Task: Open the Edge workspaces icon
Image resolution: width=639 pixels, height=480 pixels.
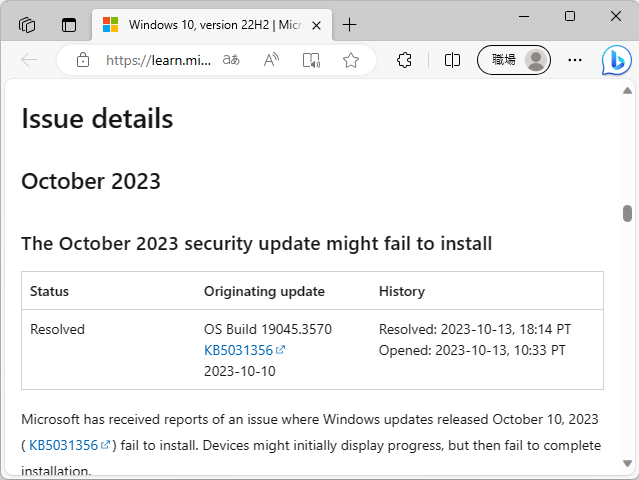Action: [28, 24]
